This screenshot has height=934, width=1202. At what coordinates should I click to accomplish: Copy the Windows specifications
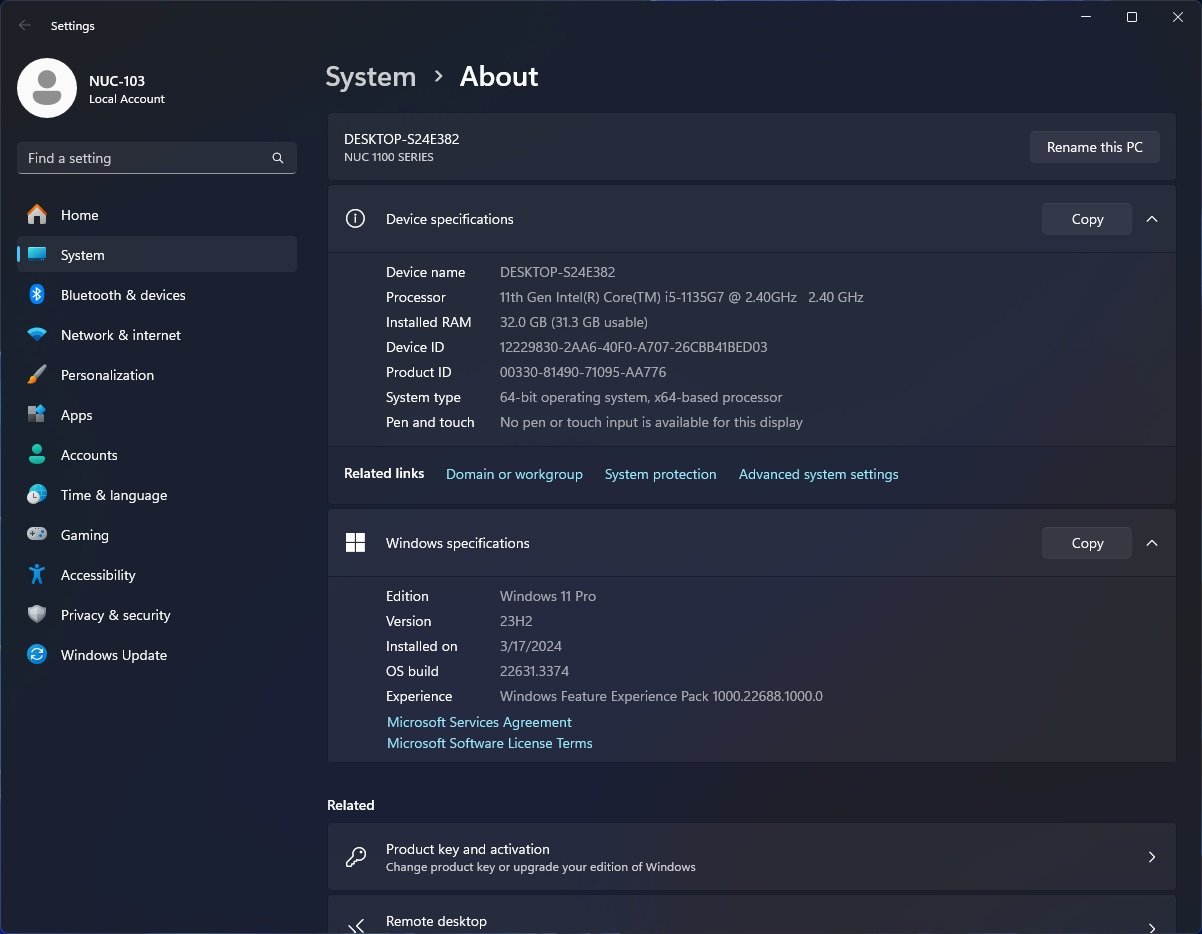coord(1087,543)
